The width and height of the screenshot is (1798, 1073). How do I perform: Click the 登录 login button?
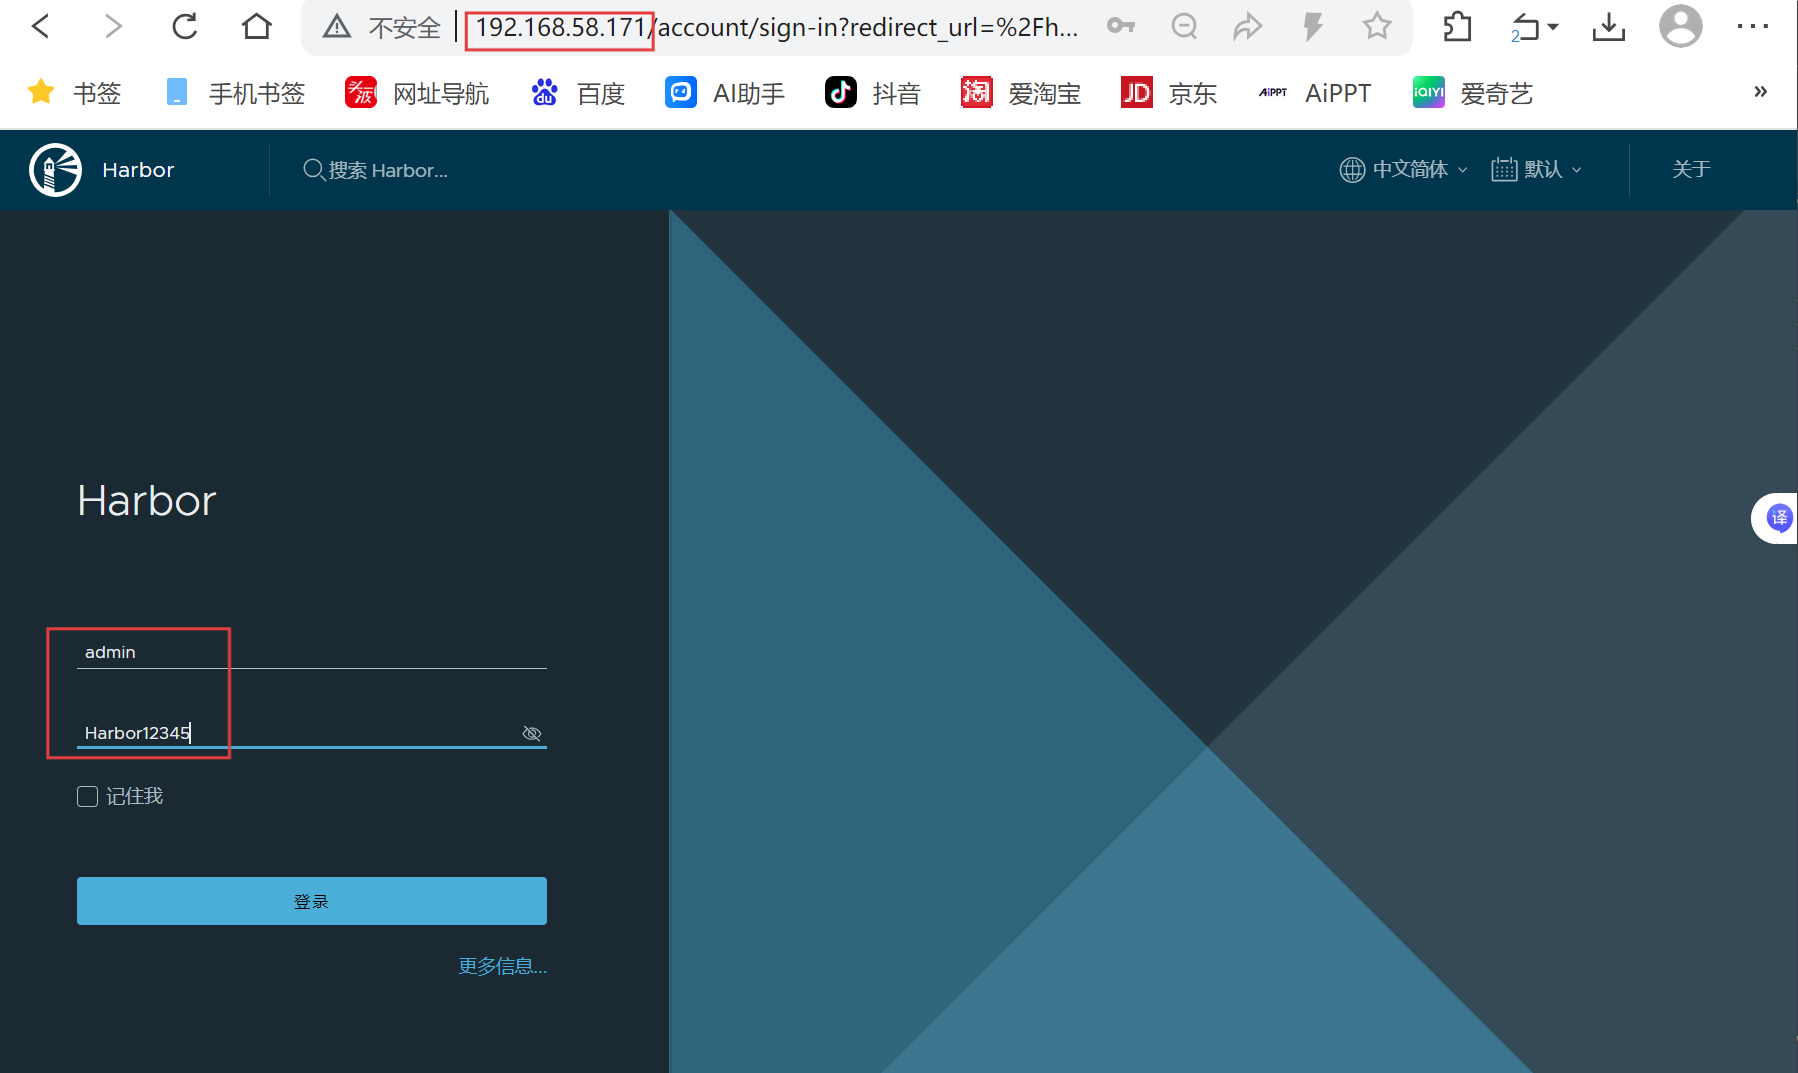coord(312,901)
